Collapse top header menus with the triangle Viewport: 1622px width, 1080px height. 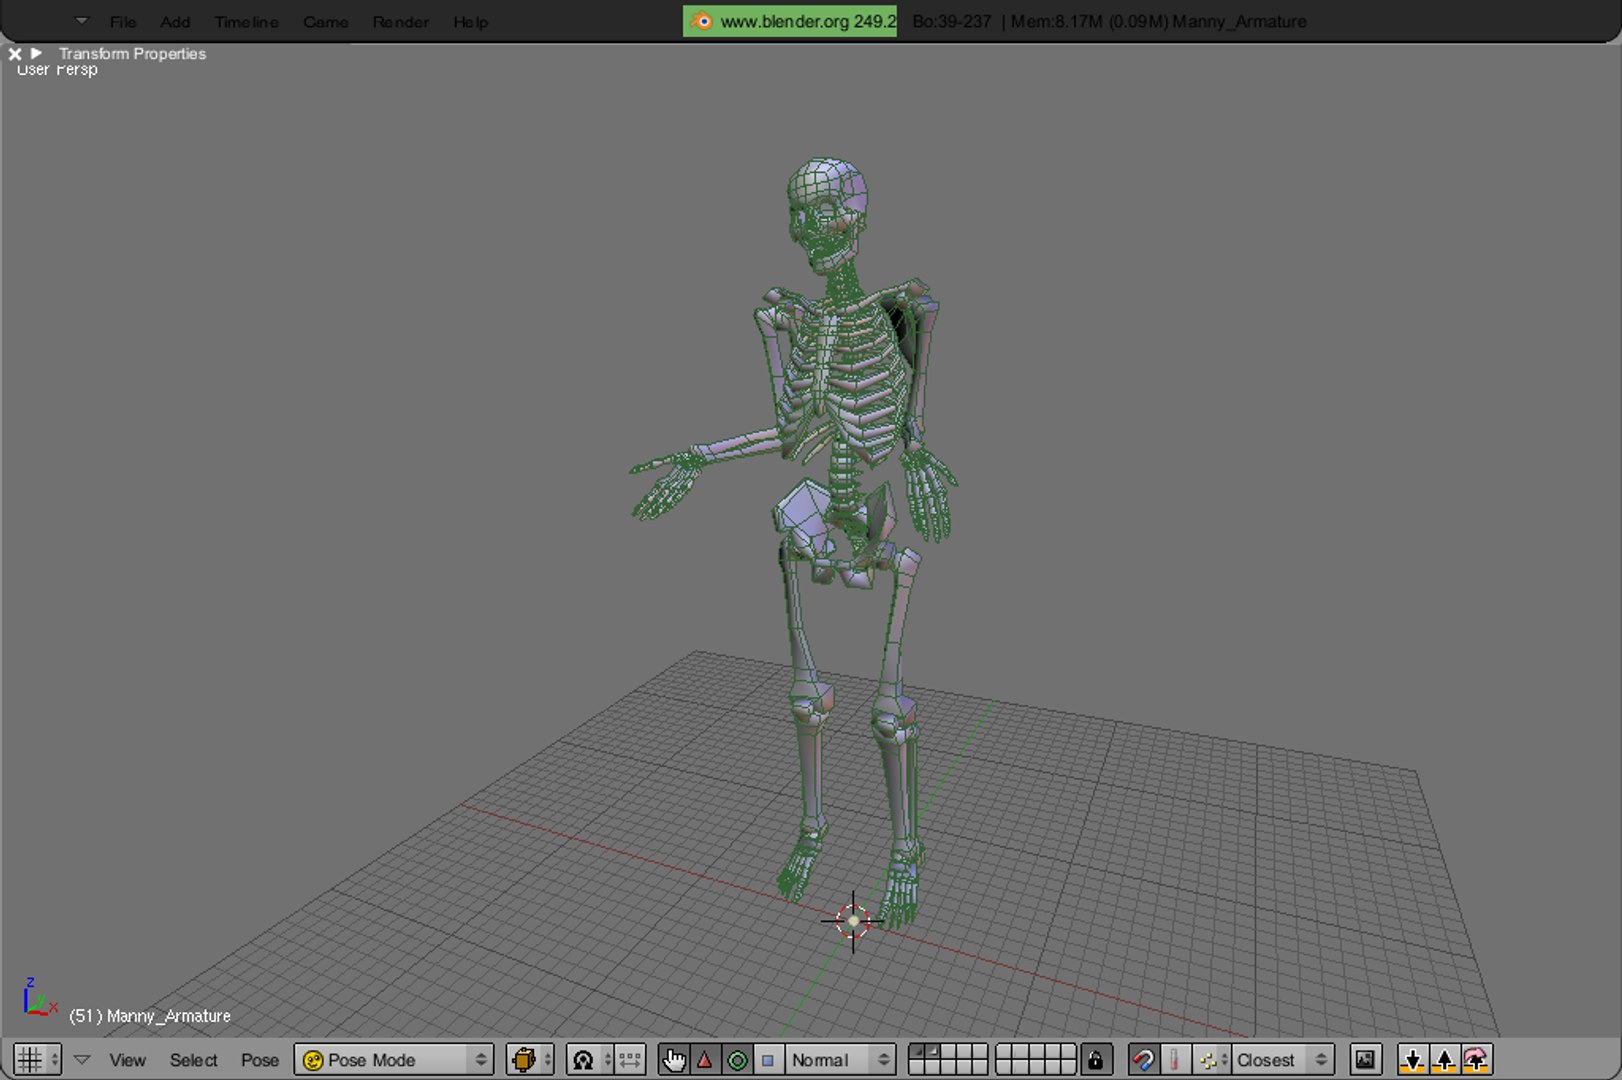click(x=82, y=20)
